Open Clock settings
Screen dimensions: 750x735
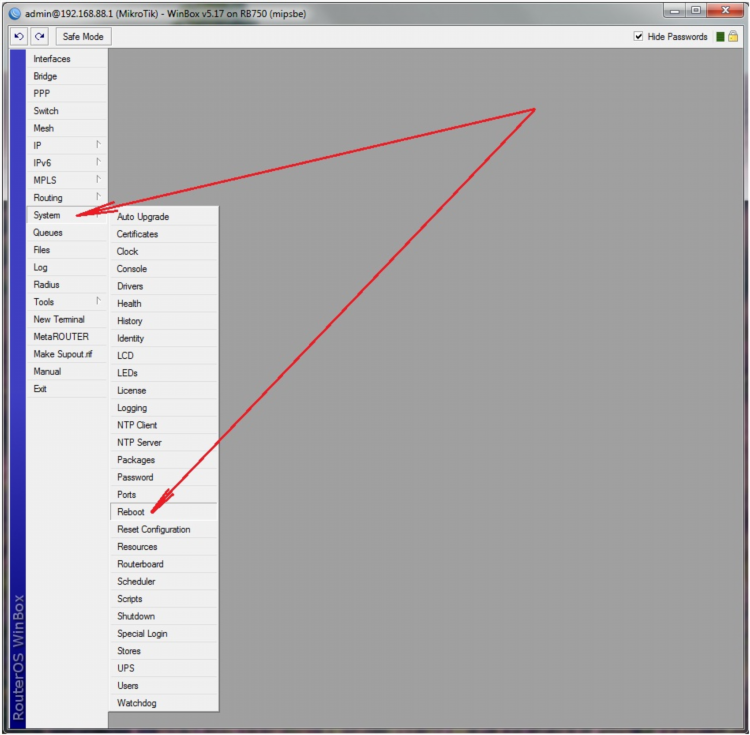(x=164, y=251)
